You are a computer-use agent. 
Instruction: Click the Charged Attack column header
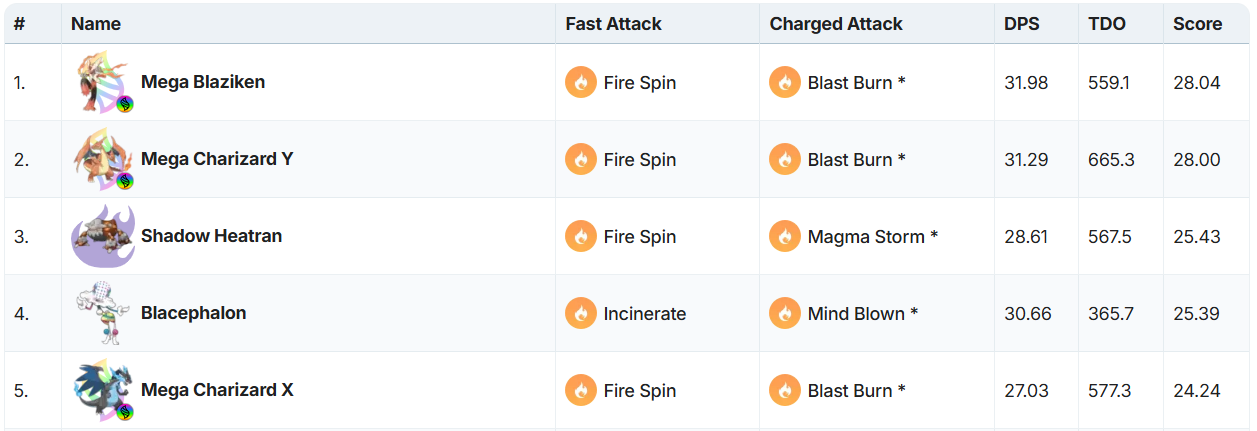pyautogui.click(x=836, y=24)
